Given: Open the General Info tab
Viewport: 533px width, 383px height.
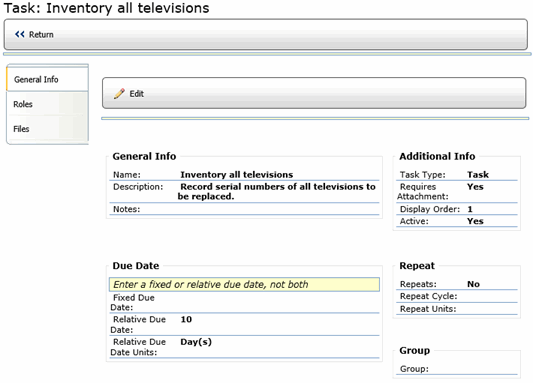Looking at the screenshot, I should click(x=48, y=79).
